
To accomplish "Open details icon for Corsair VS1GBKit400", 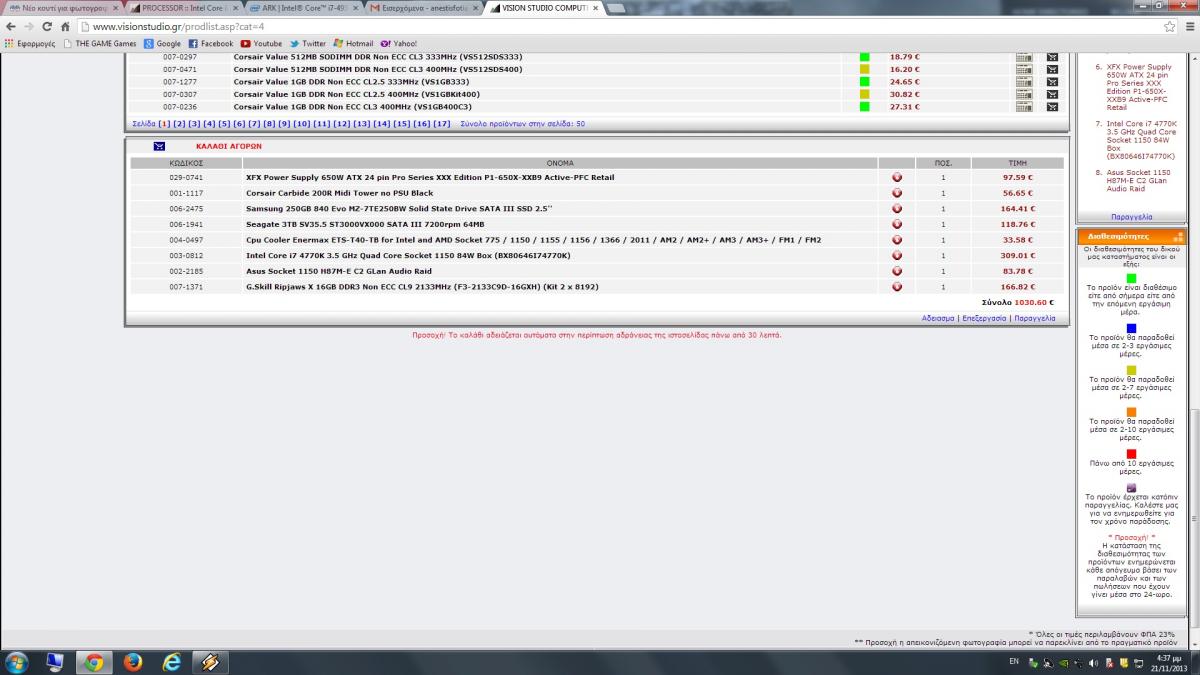I will (x=1023, y=94).
